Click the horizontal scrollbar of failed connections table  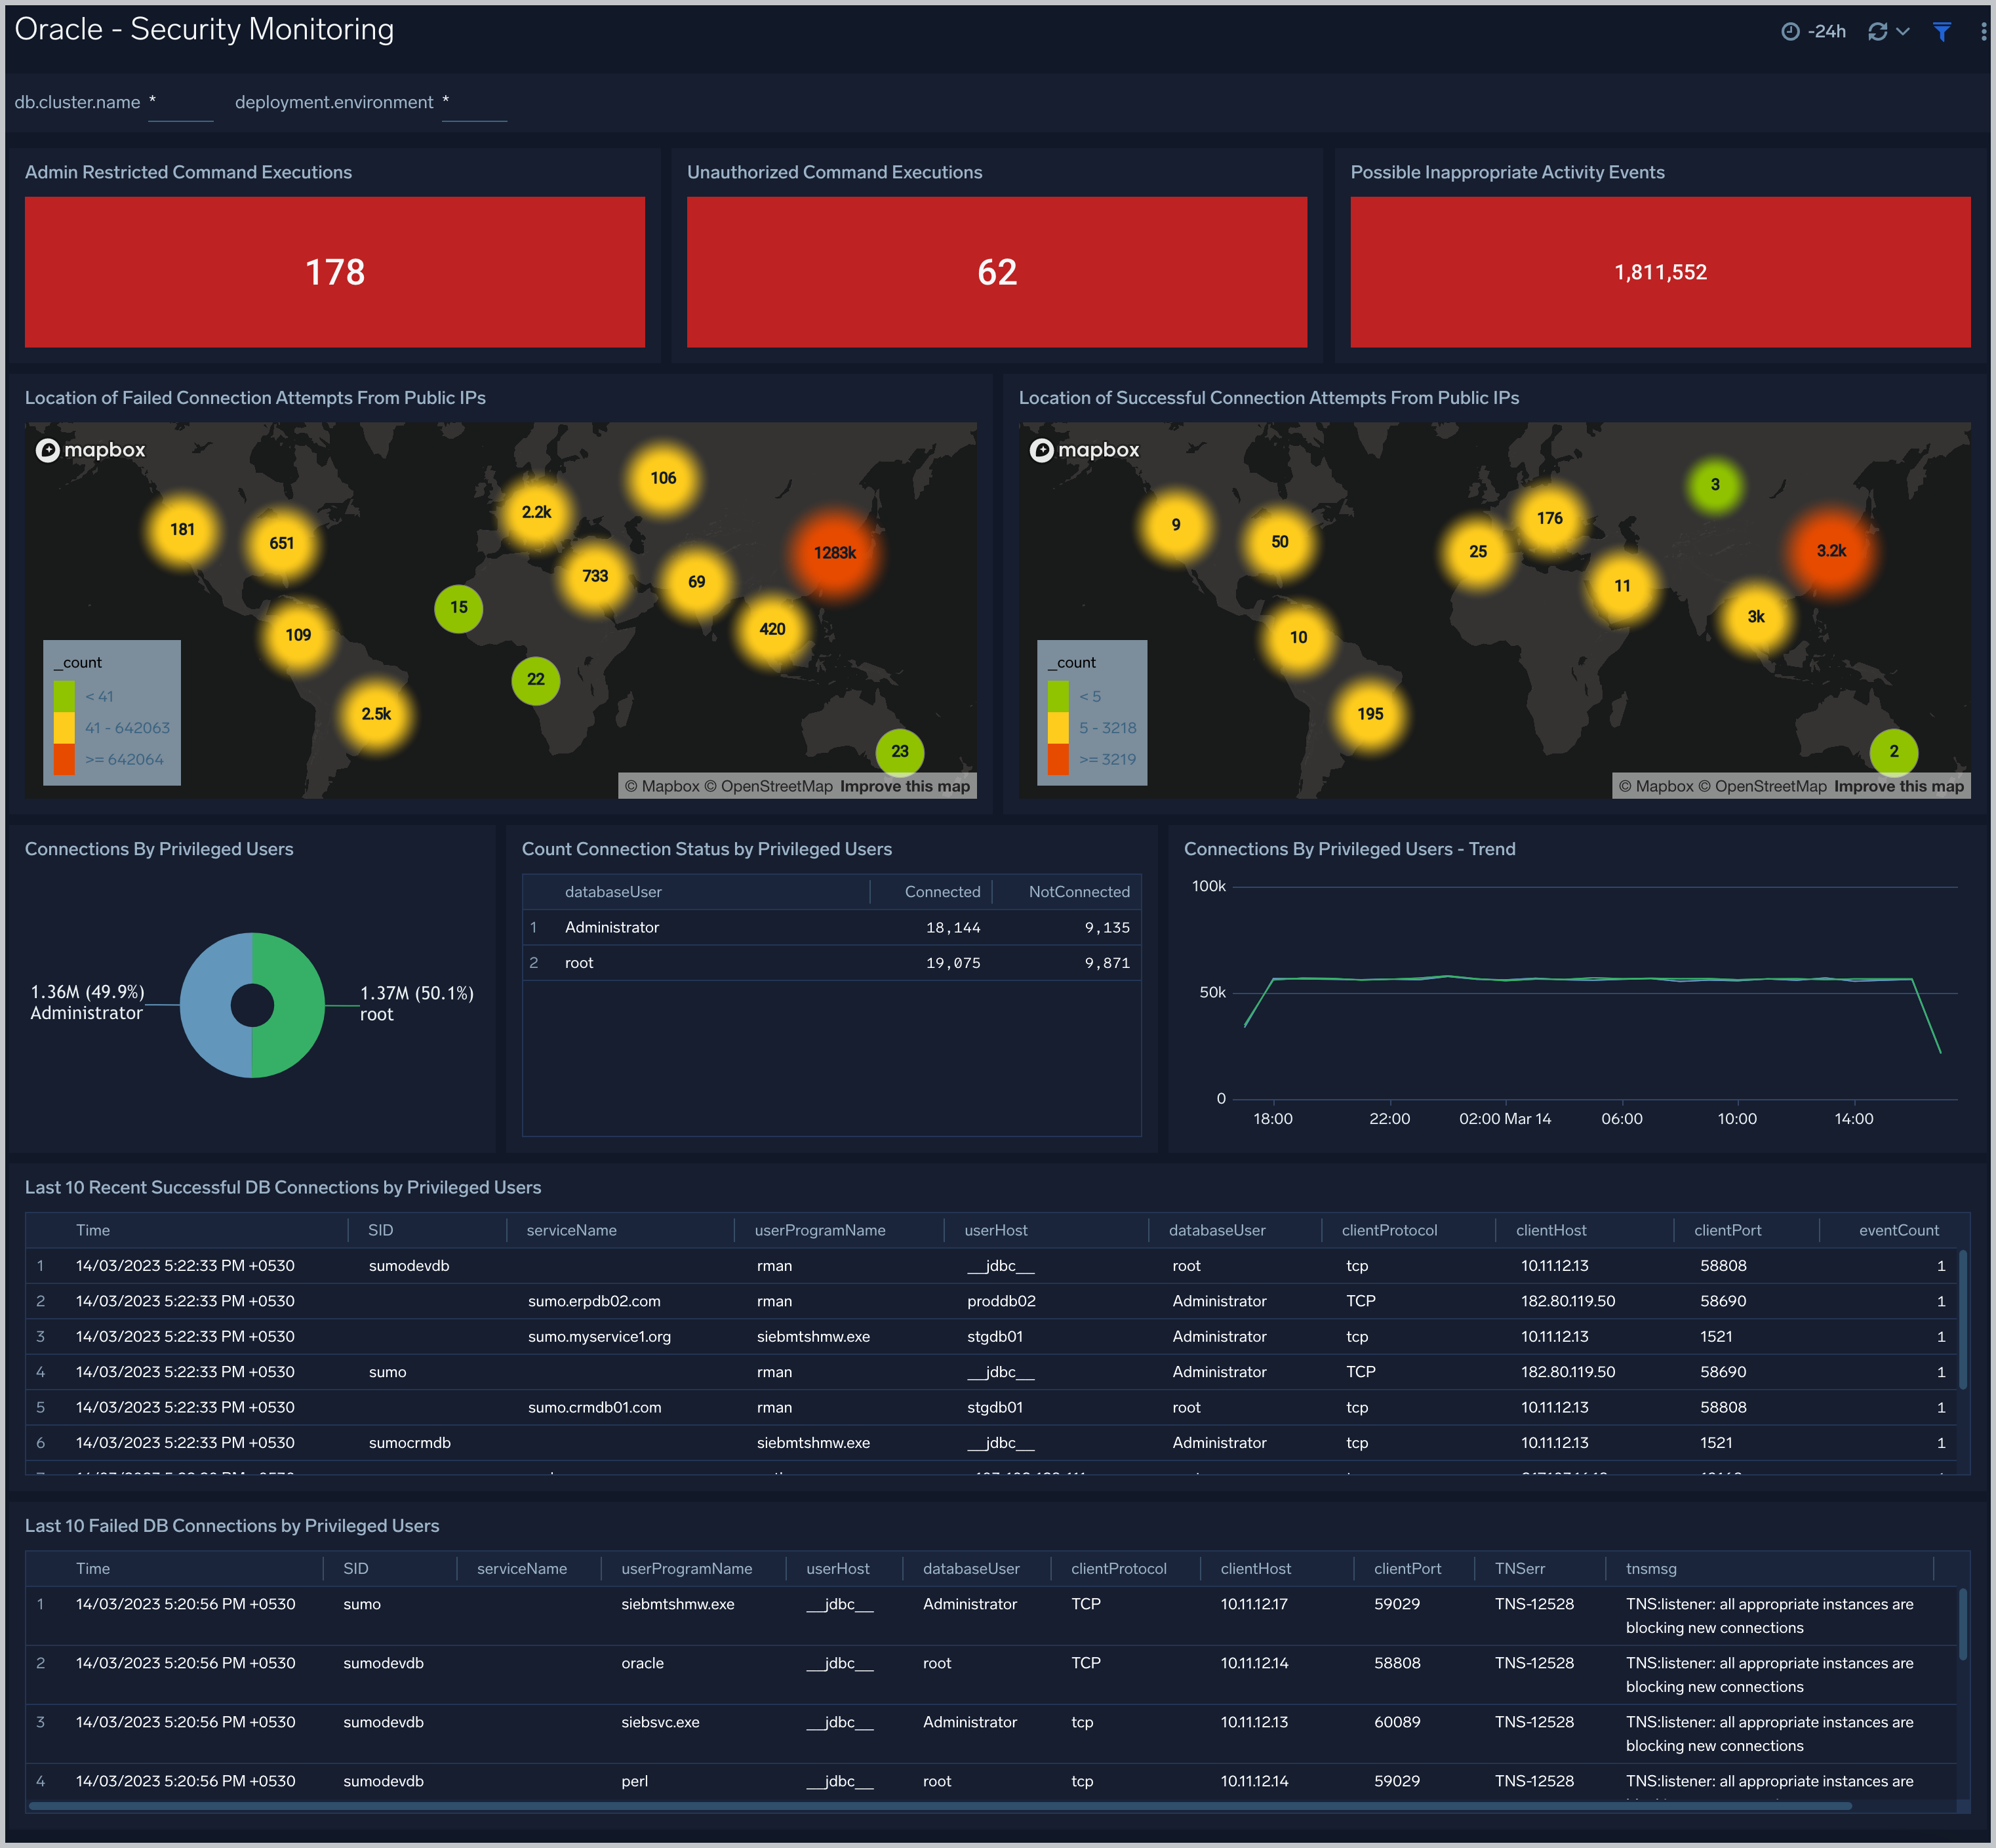[x=940, y=1806]
